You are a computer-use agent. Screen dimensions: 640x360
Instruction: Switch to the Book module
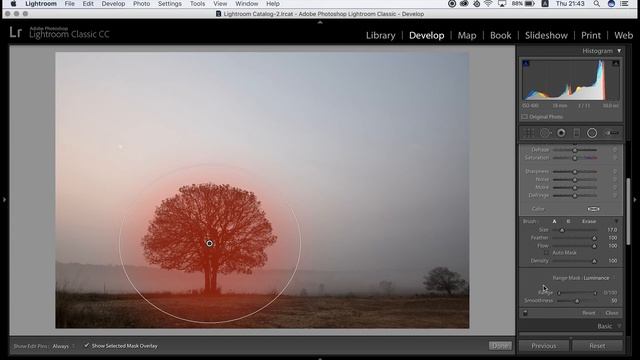(500, 36)
